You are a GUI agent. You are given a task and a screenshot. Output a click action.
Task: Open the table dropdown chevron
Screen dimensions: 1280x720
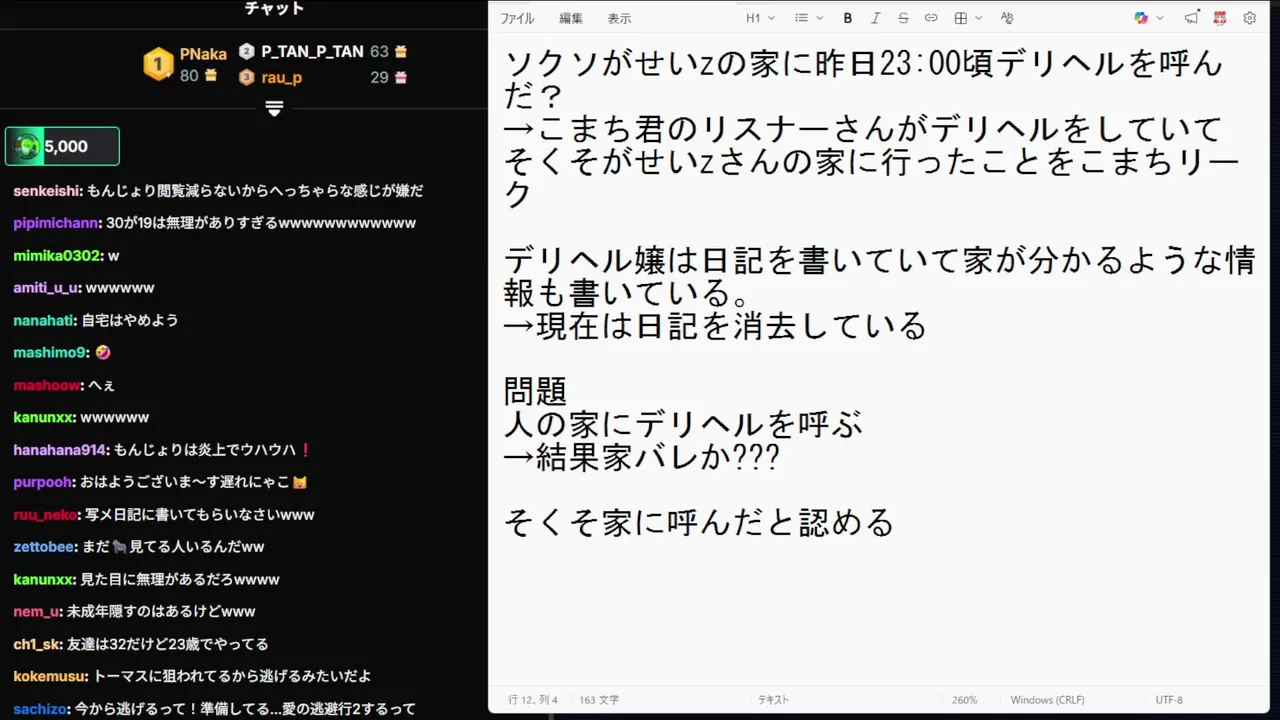979,18
